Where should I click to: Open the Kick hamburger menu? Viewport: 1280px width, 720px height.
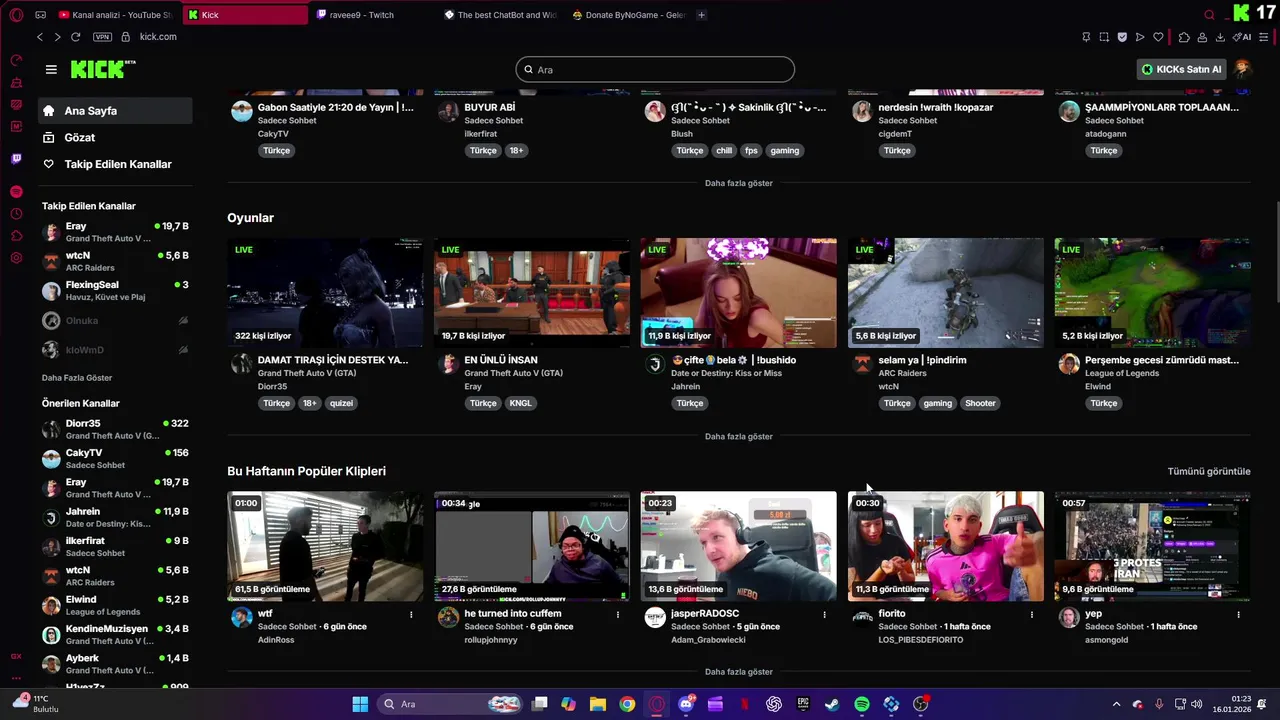click(x=51, y=69)
